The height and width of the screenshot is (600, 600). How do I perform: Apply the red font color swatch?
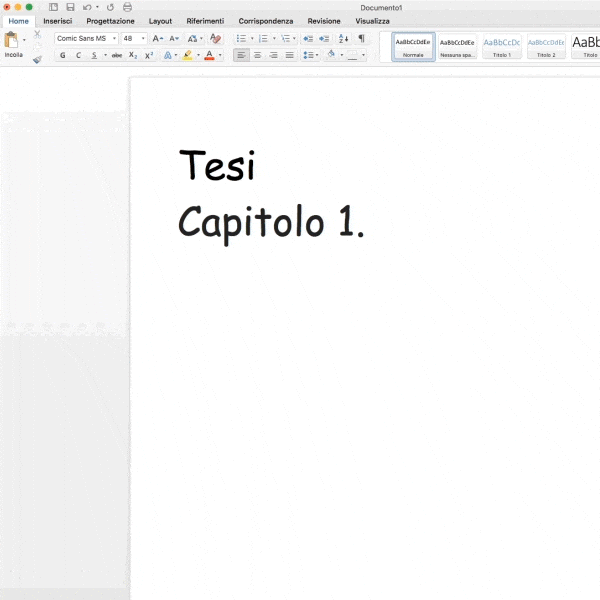click(209, 56)
